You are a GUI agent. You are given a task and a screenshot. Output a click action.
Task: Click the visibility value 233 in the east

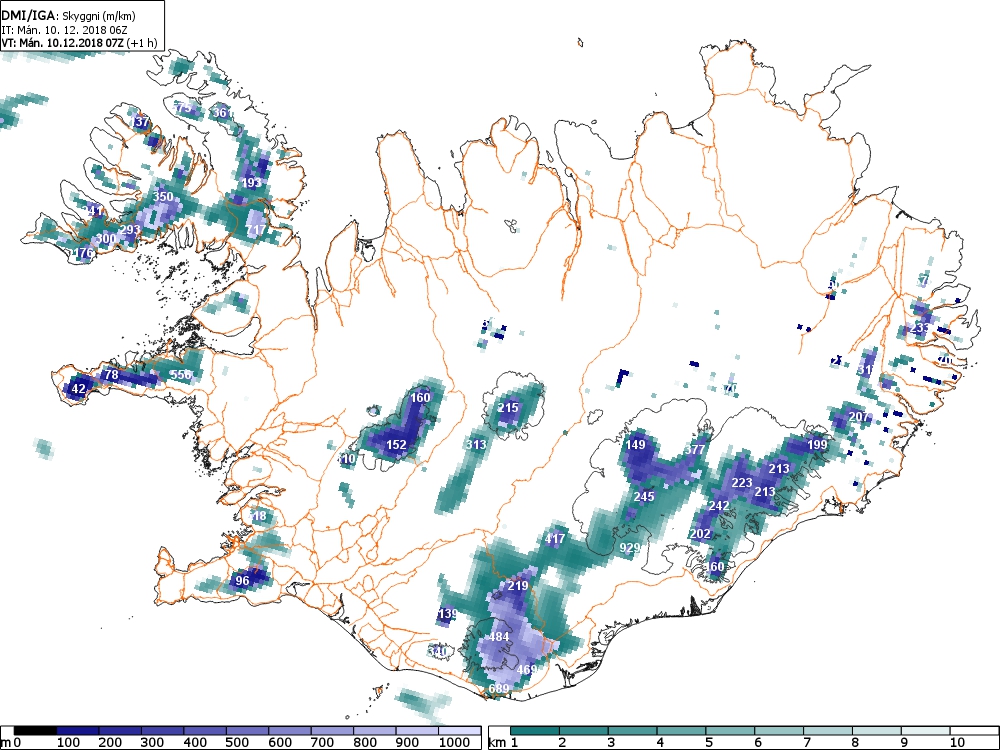tap(920, 328)
